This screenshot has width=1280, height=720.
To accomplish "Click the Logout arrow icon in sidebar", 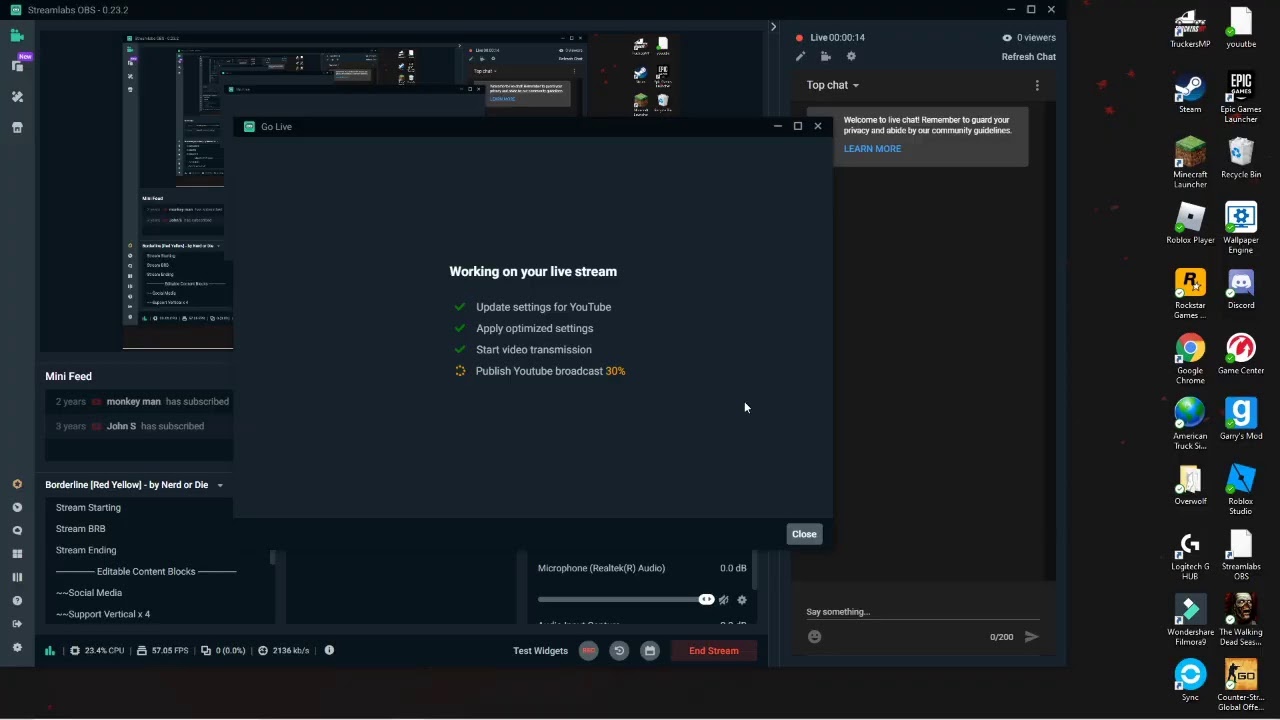I will click(x=17, y=624).
